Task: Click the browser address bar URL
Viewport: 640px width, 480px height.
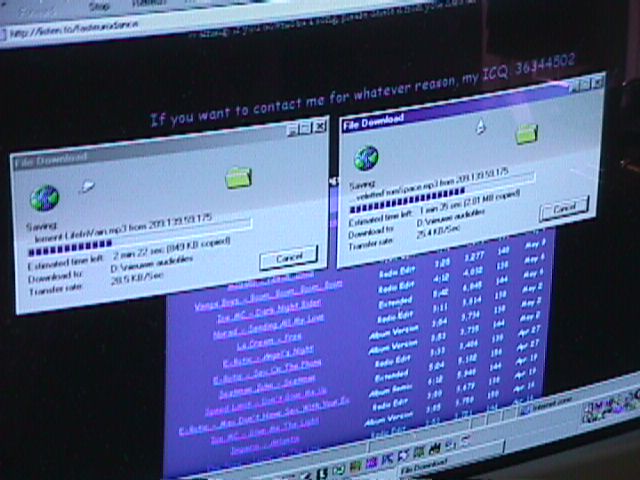Action: pos(70,33)
